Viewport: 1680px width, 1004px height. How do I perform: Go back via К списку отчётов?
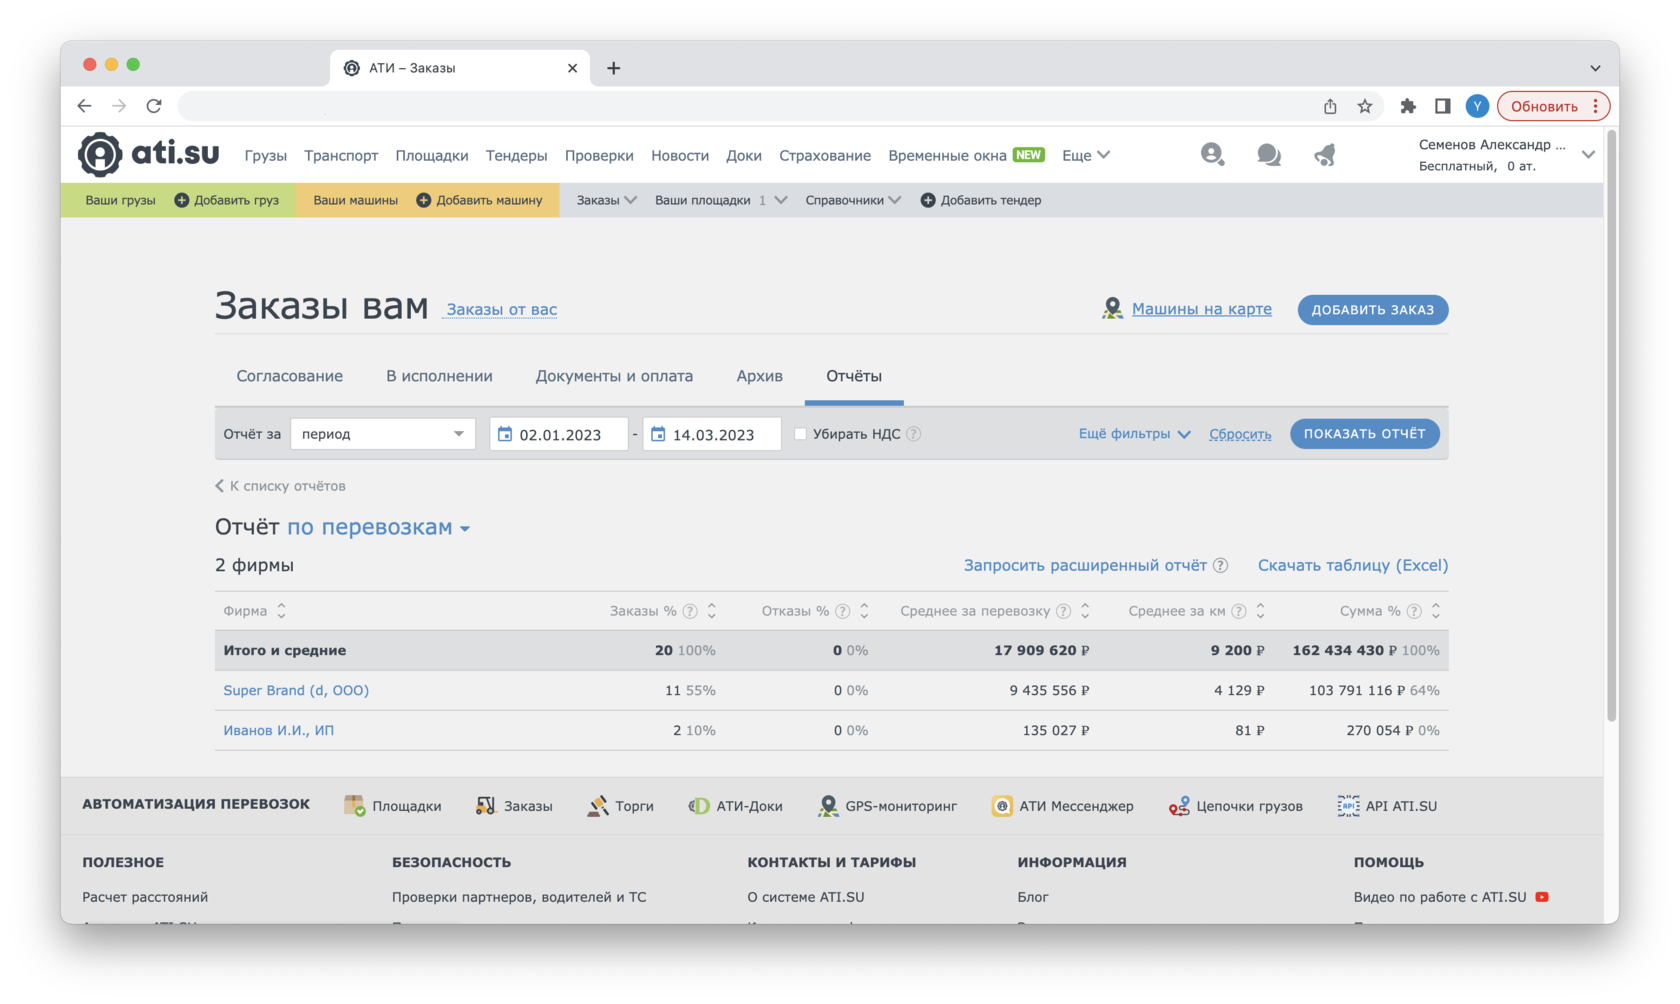click(281, 486)
